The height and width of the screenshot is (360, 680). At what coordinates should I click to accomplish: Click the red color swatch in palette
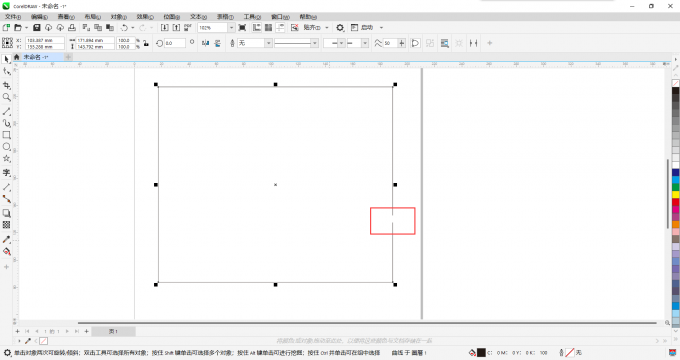(x=676, y=202)
